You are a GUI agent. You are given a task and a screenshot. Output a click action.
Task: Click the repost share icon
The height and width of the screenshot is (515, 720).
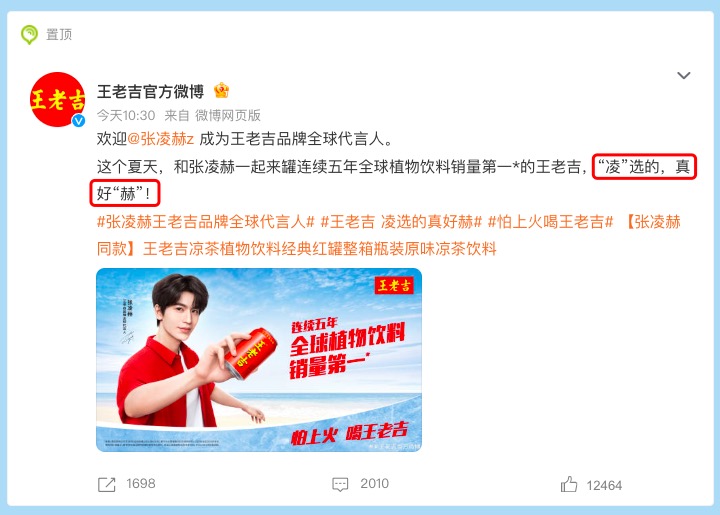point(107,485)
